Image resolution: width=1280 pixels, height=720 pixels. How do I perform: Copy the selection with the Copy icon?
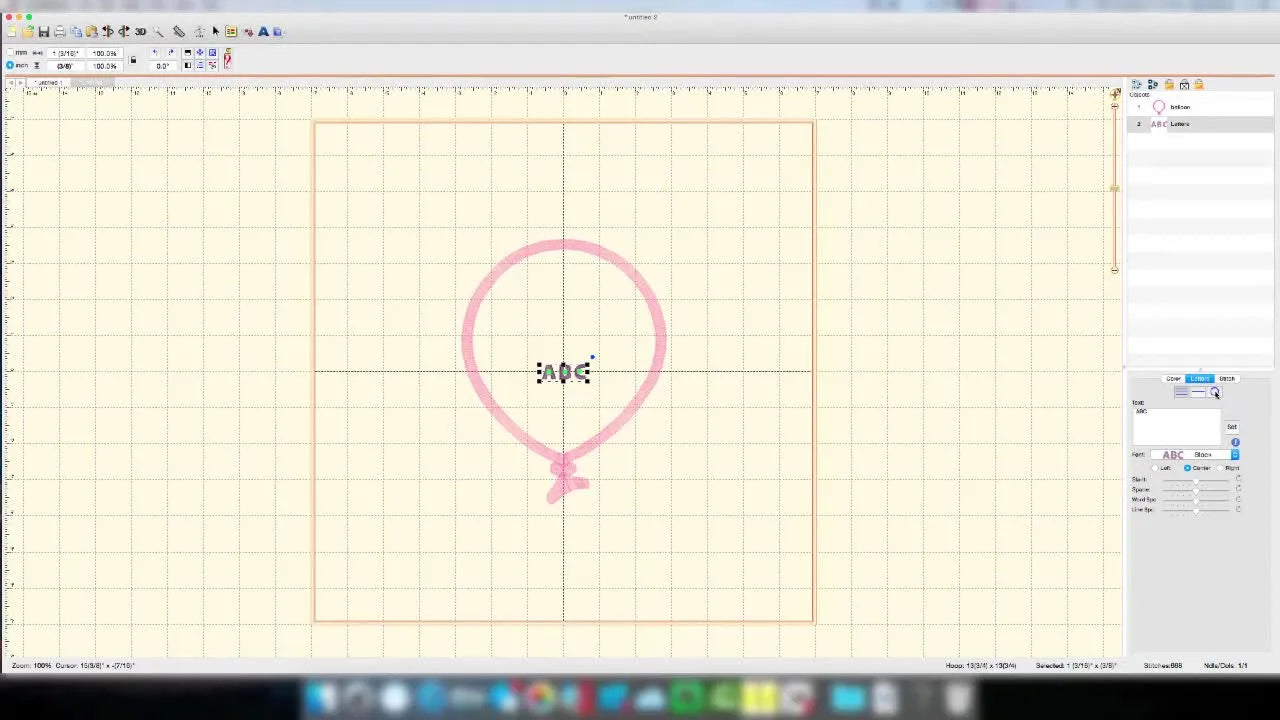coord(76,32)
